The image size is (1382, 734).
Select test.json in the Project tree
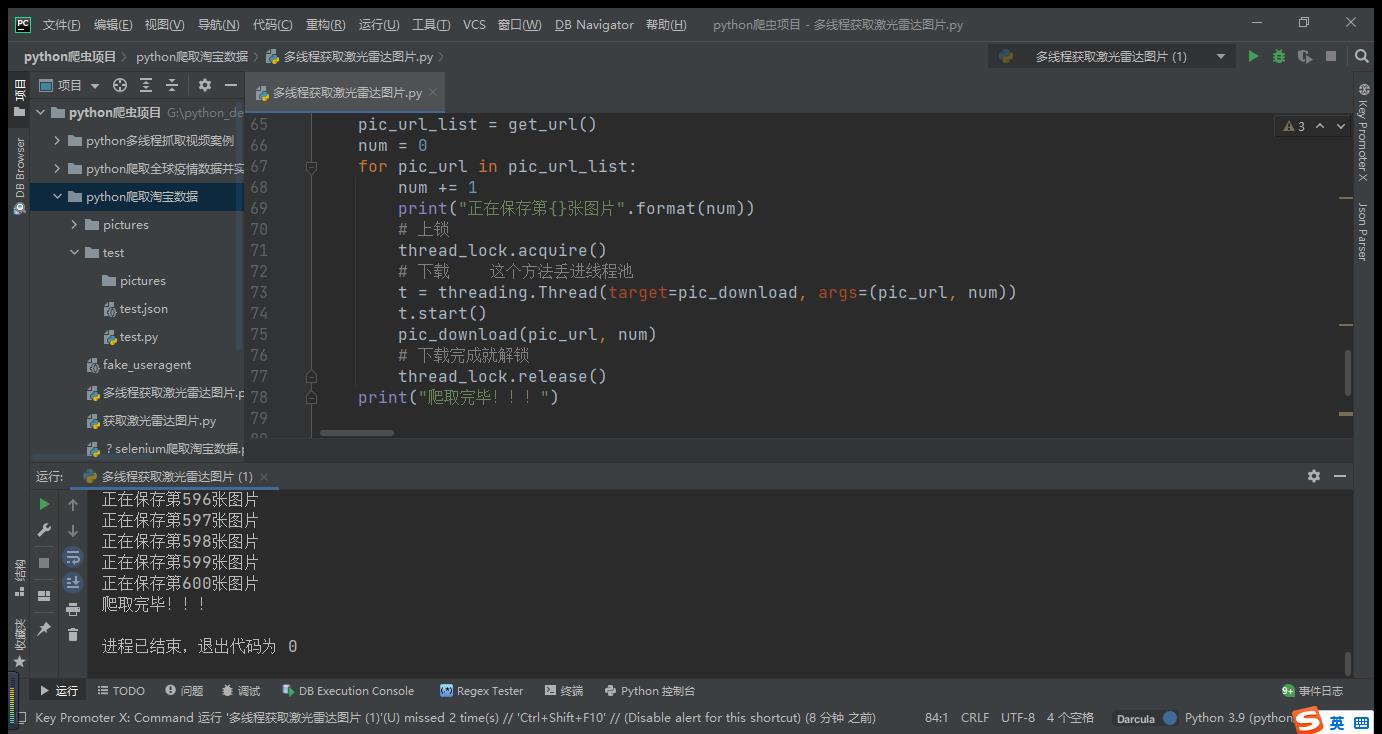(135, 309)
